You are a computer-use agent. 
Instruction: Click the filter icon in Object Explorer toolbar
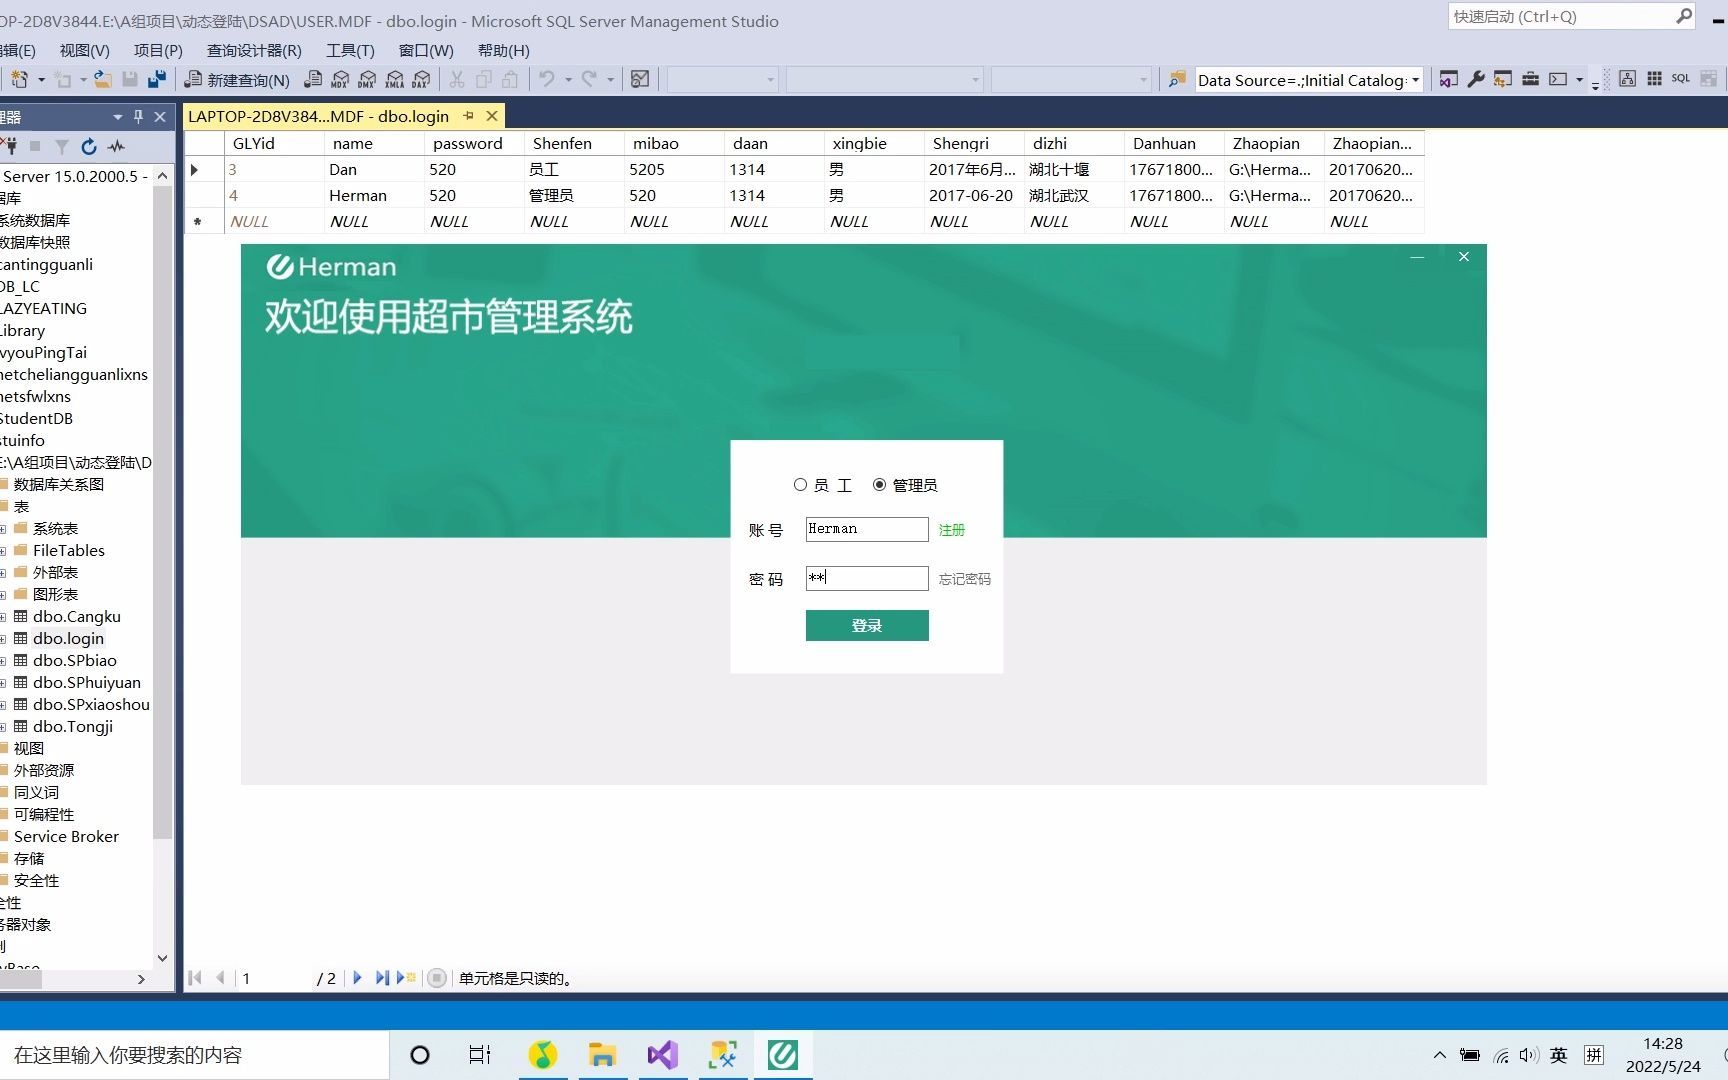click(61, 146)
